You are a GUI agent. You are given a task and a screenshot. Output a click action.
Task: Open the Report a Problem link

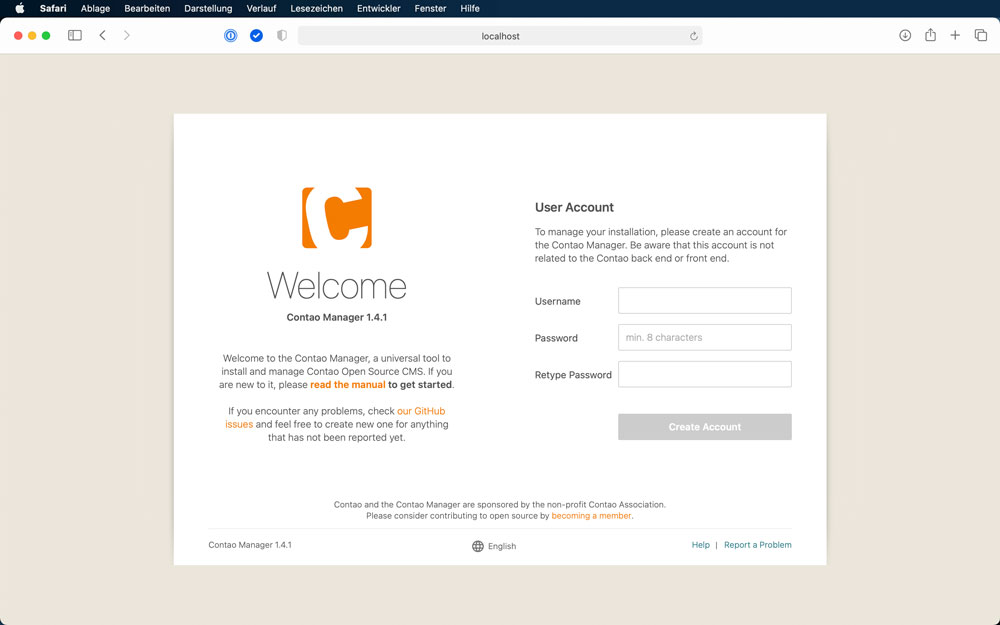point(758,545)
